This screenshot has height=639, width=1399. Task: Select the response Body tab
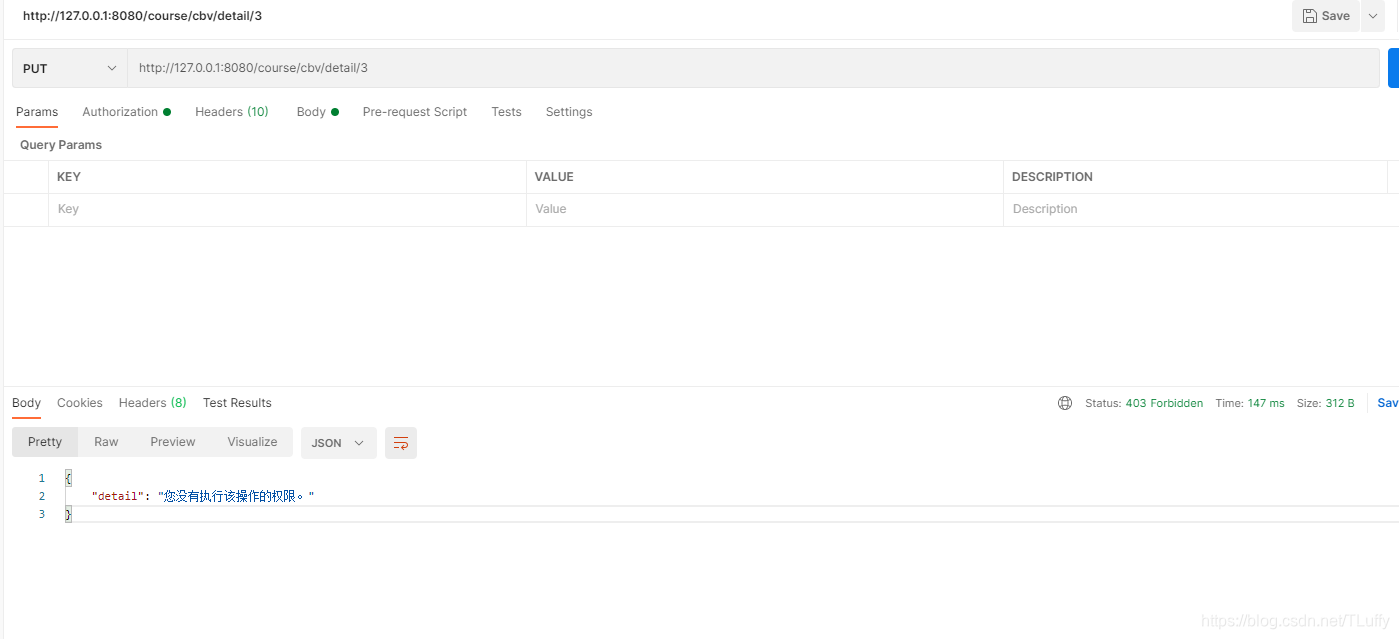[27, 403]
